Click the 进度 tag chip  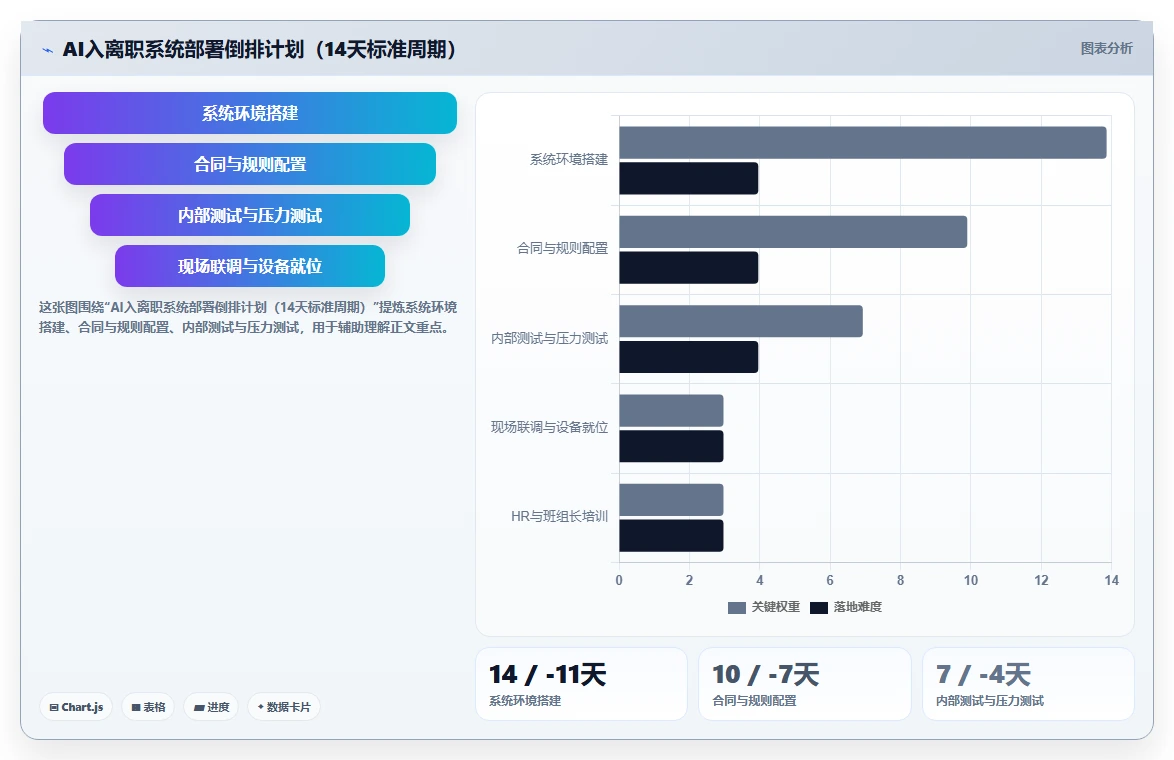(211, 707)
